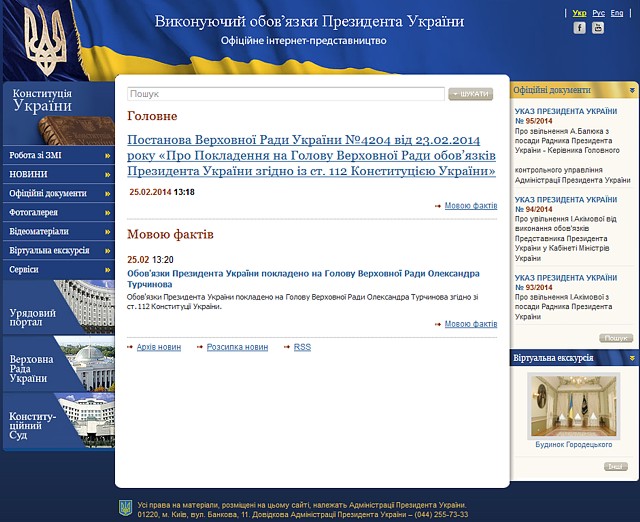The width and height of the screenshot is (640, 522).
Task: Click the small shield icon in footer
Action: click(x=125, y=507)
